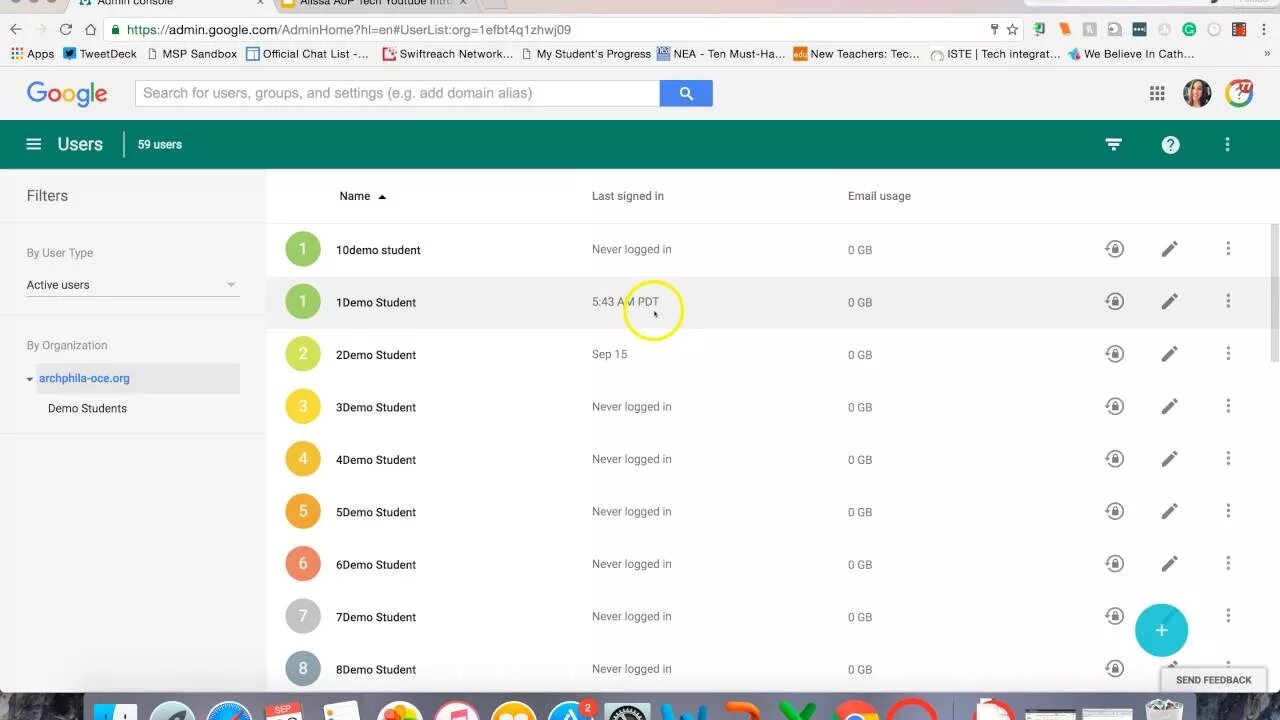Viewport: 1280px width, 720px height.
Task: Reset password for 4Demo Student
Action: click(x=1114, y=459)
